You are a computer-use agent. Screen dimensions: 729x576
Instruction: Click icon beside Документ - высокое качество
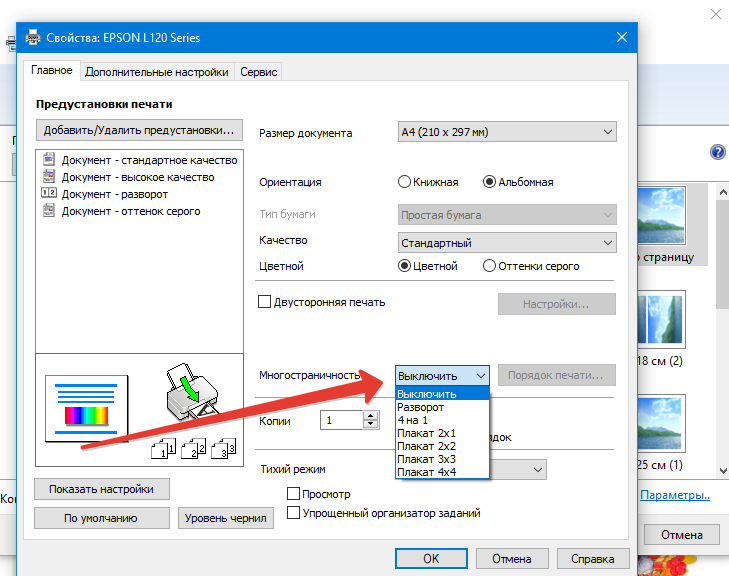[x=49, y=176]
